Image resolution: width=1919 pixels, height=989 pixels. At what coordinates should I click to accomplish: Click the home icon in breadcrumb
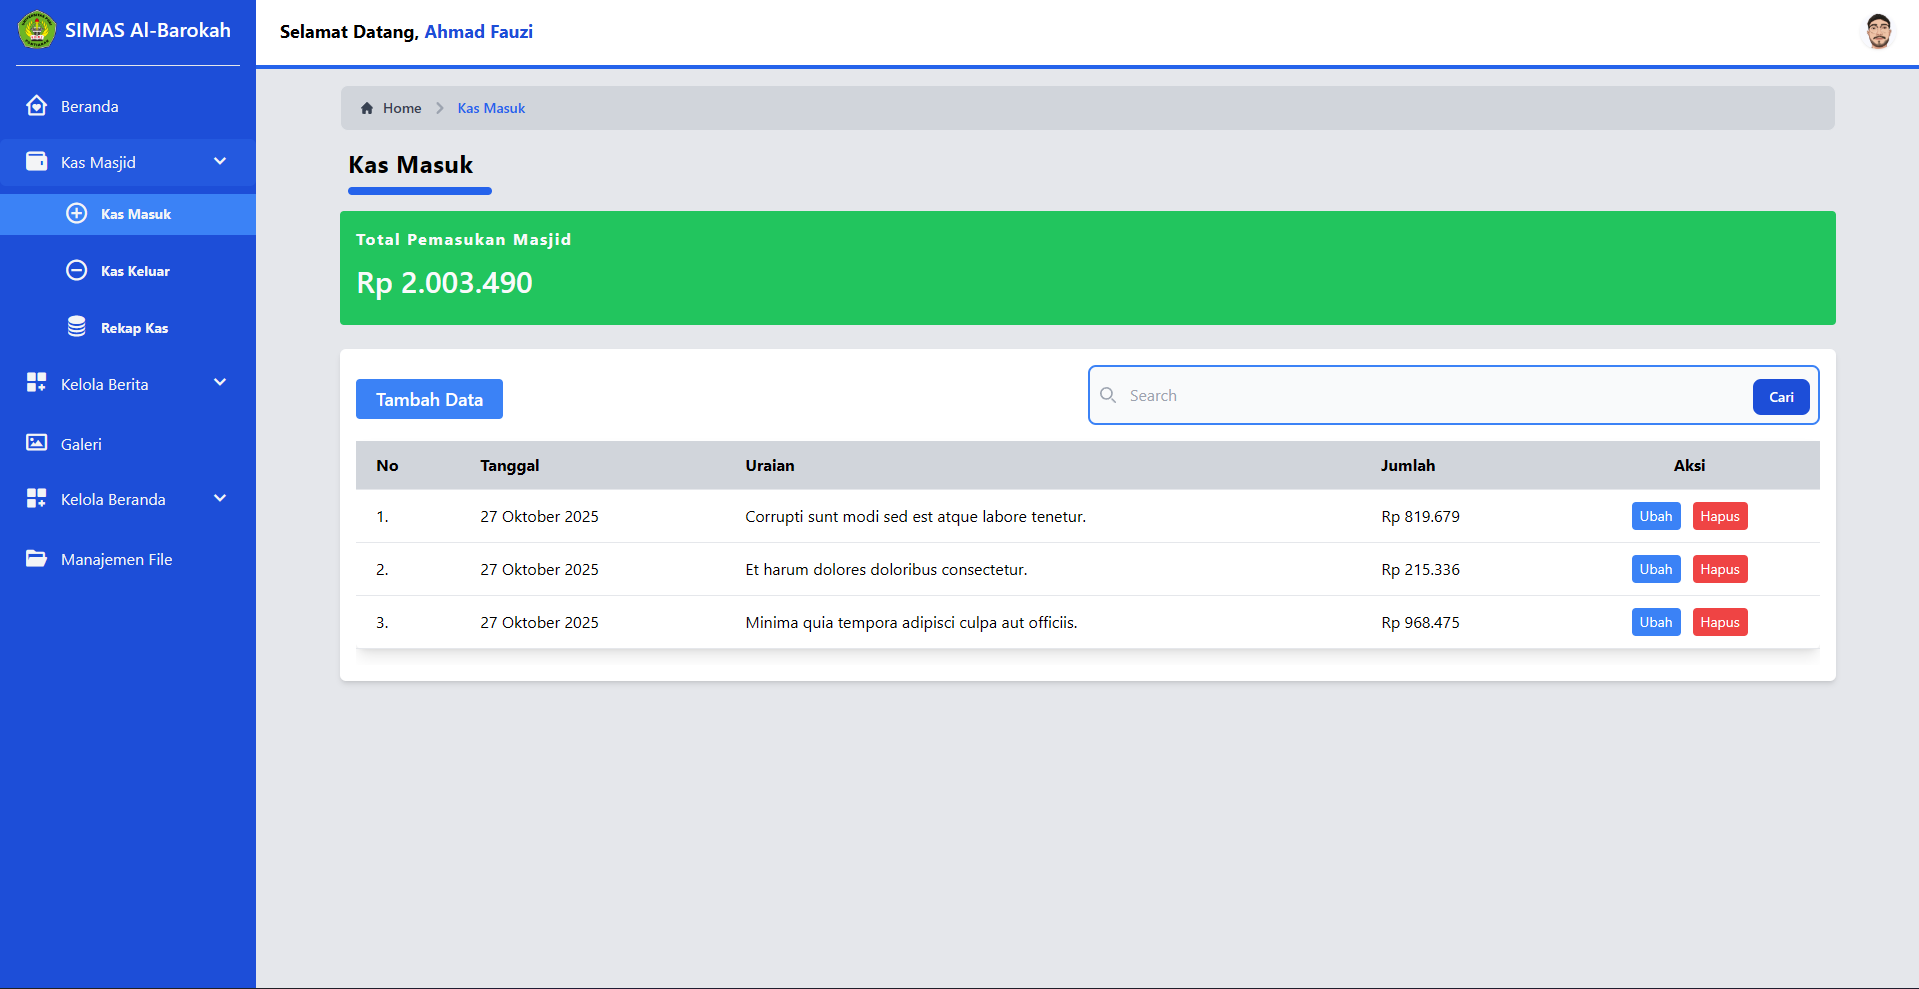[x=367, y=108]
